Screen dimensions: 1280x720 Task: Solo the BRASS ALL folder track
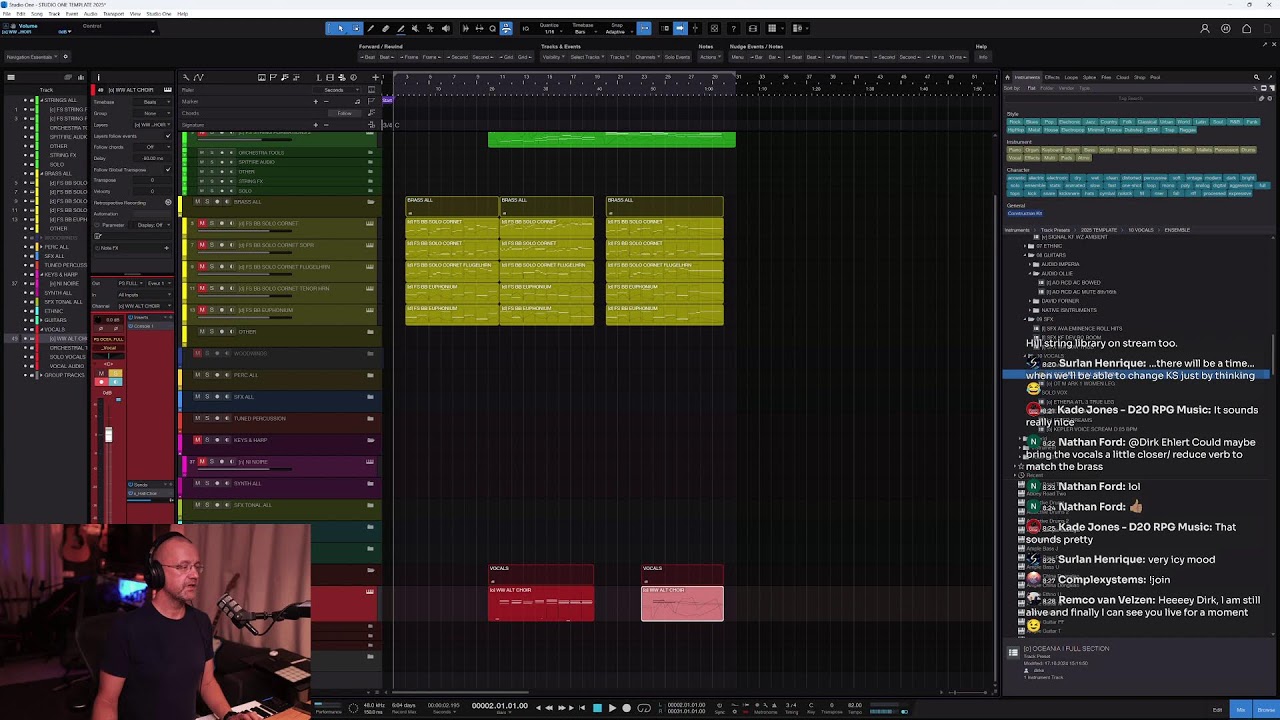[207, 202]
